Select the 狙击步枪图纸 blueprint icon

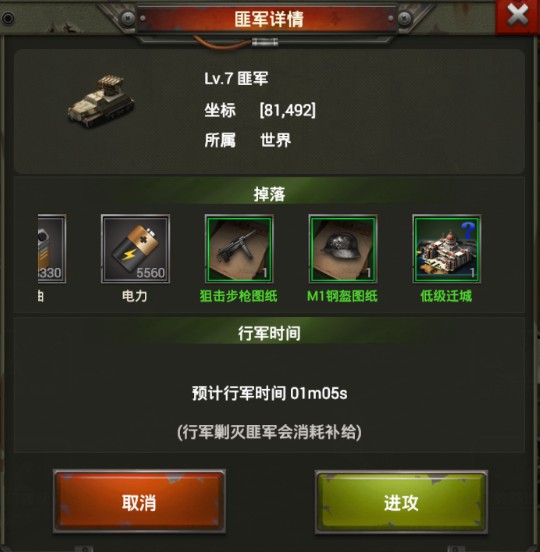(x=239, y=249)
